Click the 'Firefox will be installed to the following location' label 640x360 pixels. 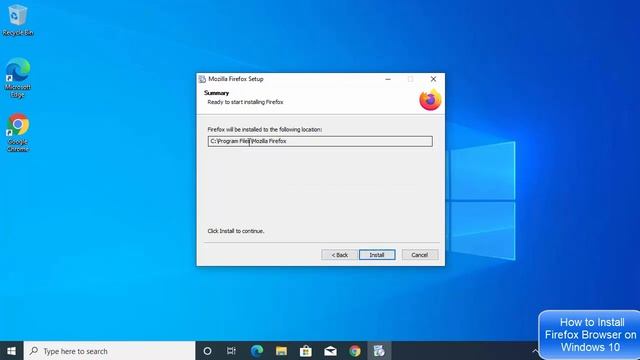[x=265, y=129]
